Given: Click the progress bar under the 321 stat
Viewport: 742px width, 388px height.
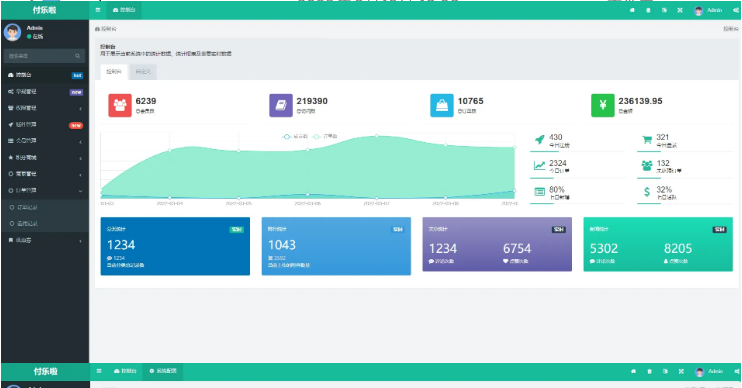Looking at the screenshot, I should (685, 151).
